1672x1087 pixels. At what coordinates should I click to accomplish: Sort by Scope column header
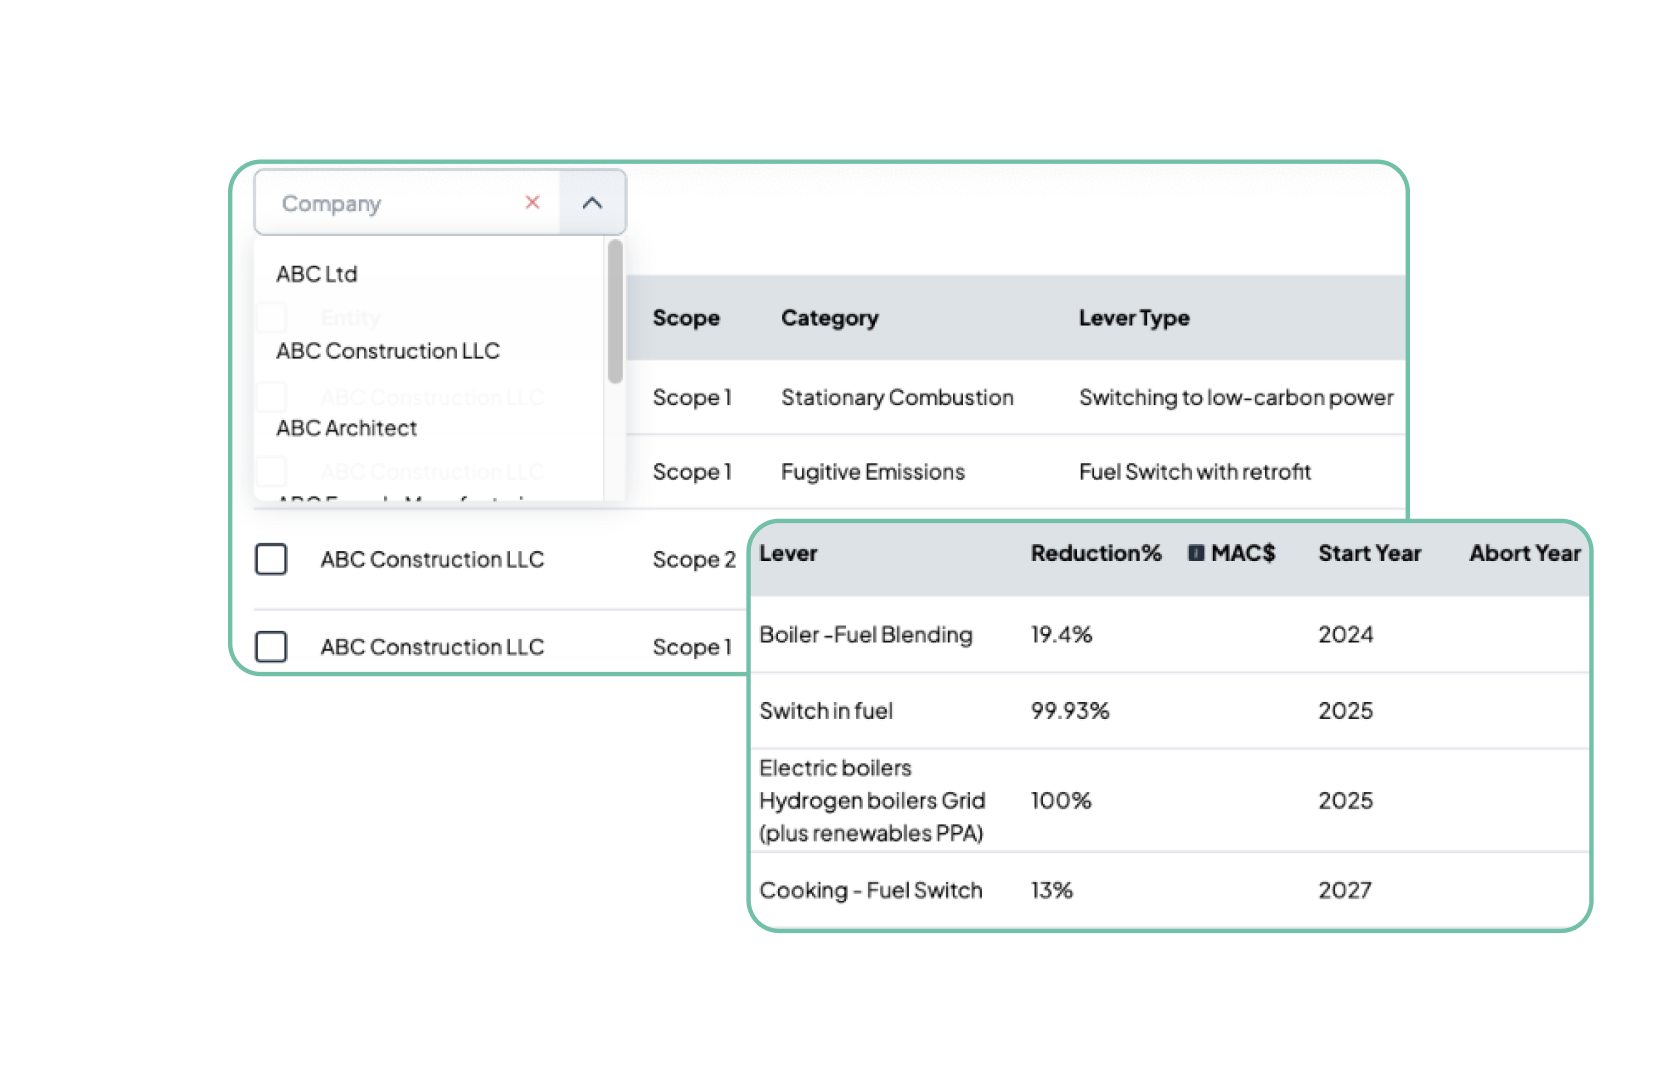tap(686, 318)
